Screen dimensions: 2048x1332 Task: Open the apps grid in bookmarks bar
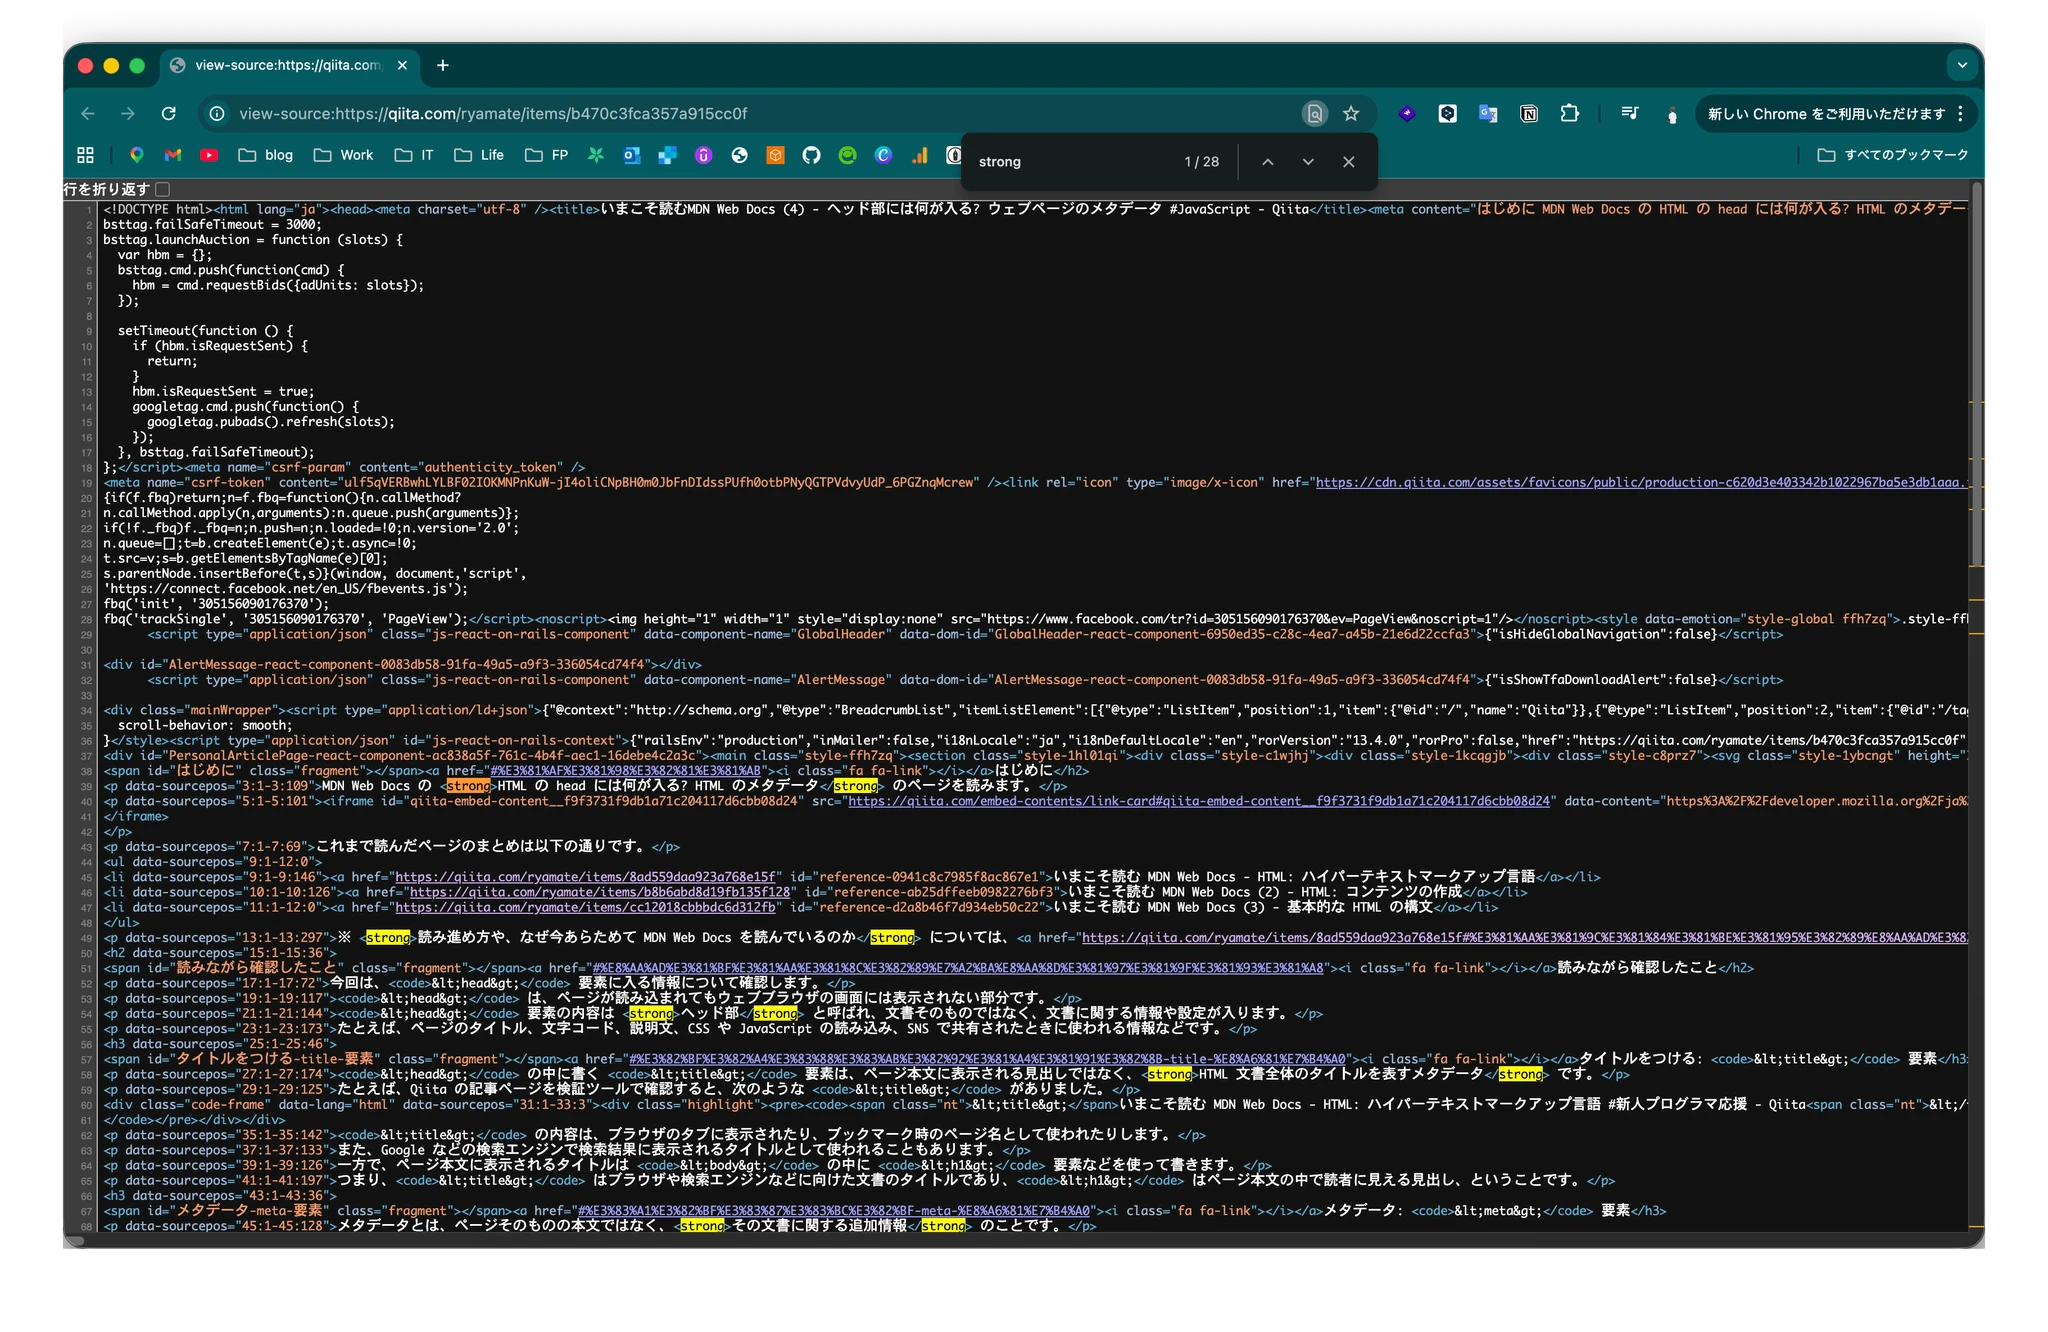coord(85,155)
